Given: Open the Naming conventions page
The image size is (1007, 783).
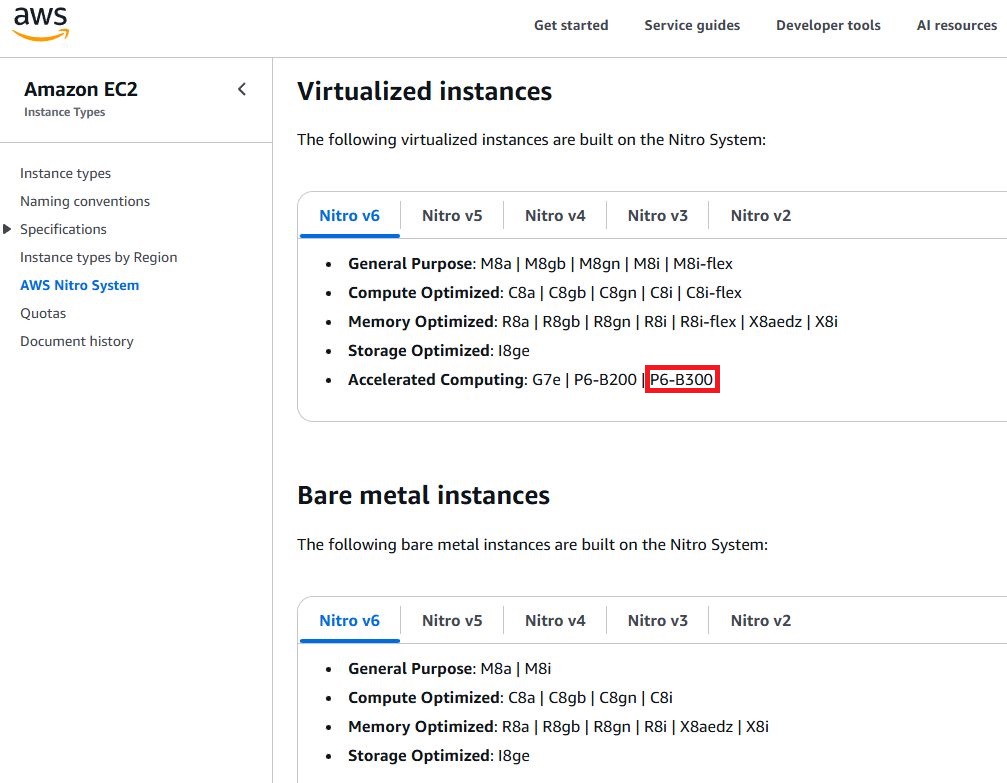Looking at the screenshot, I should point(85,201).
